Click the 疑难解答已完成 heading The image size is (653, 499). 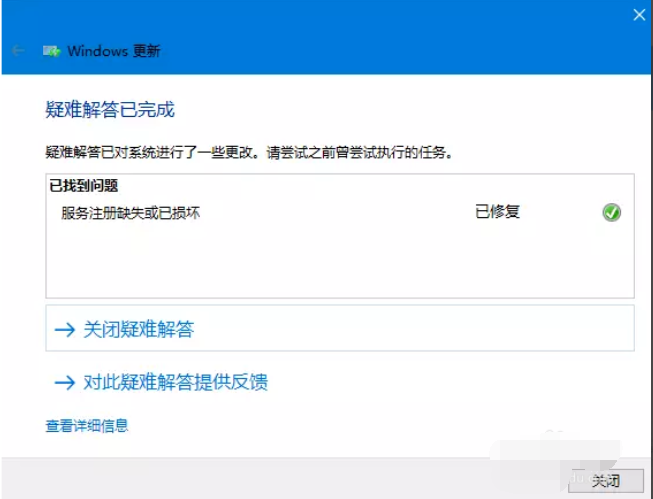[110, 110]
